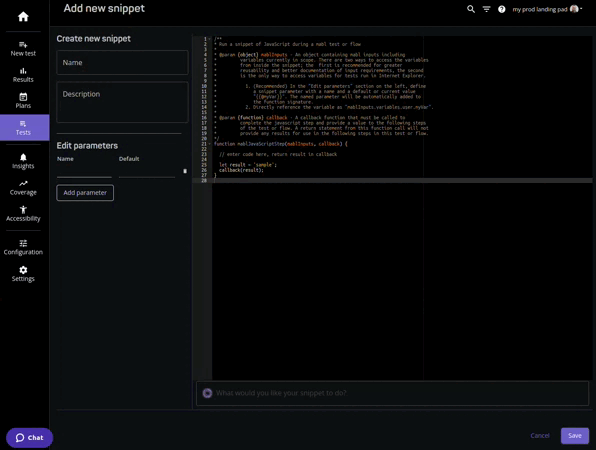The width and height of the screenshot is (596, 450).
Task: Open the Coverage section
Action: pyautogui.click(x=23, y=188)
